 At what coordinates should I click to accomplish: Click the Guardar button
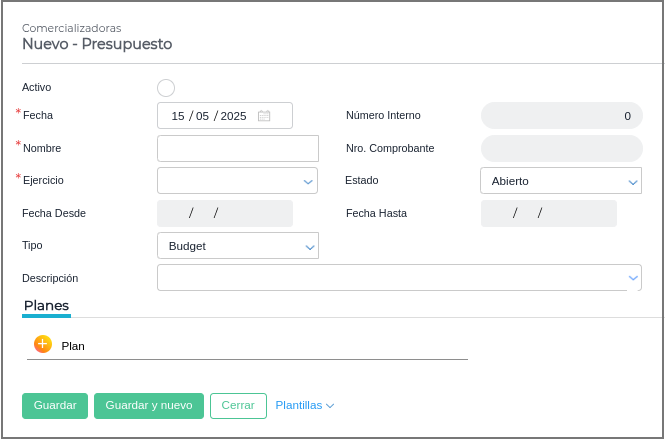click(x=55, y=405)
